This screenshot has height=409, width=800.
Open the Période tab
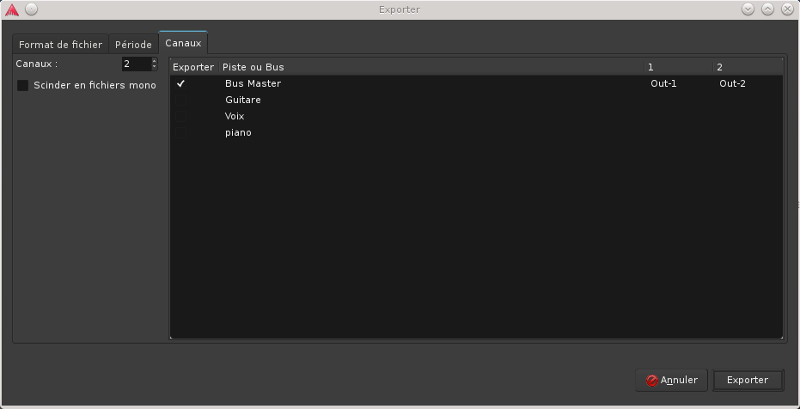[x=133, y=45]
